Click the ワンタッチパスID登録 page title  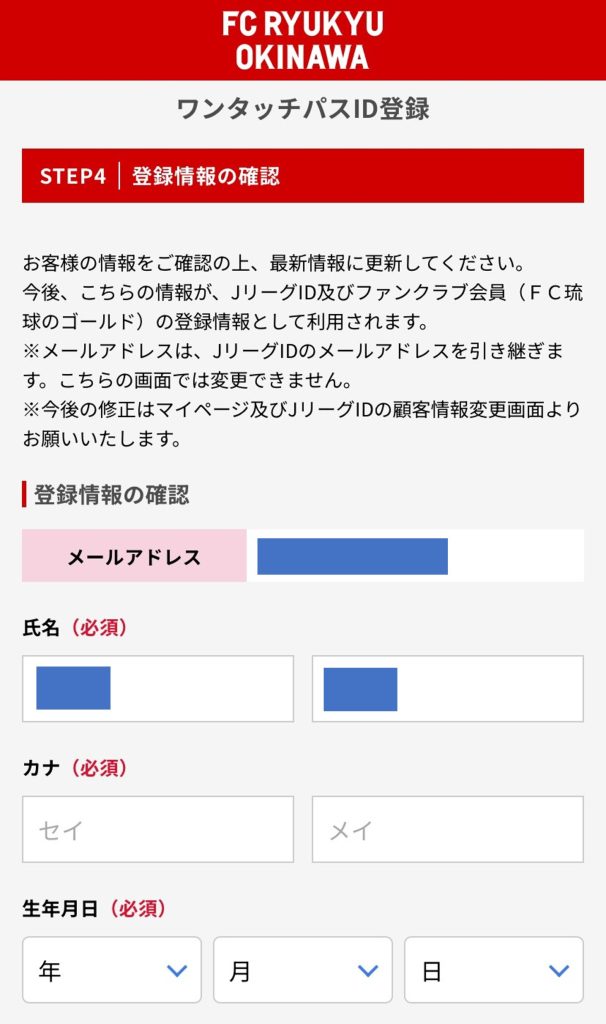click(302, 109)
